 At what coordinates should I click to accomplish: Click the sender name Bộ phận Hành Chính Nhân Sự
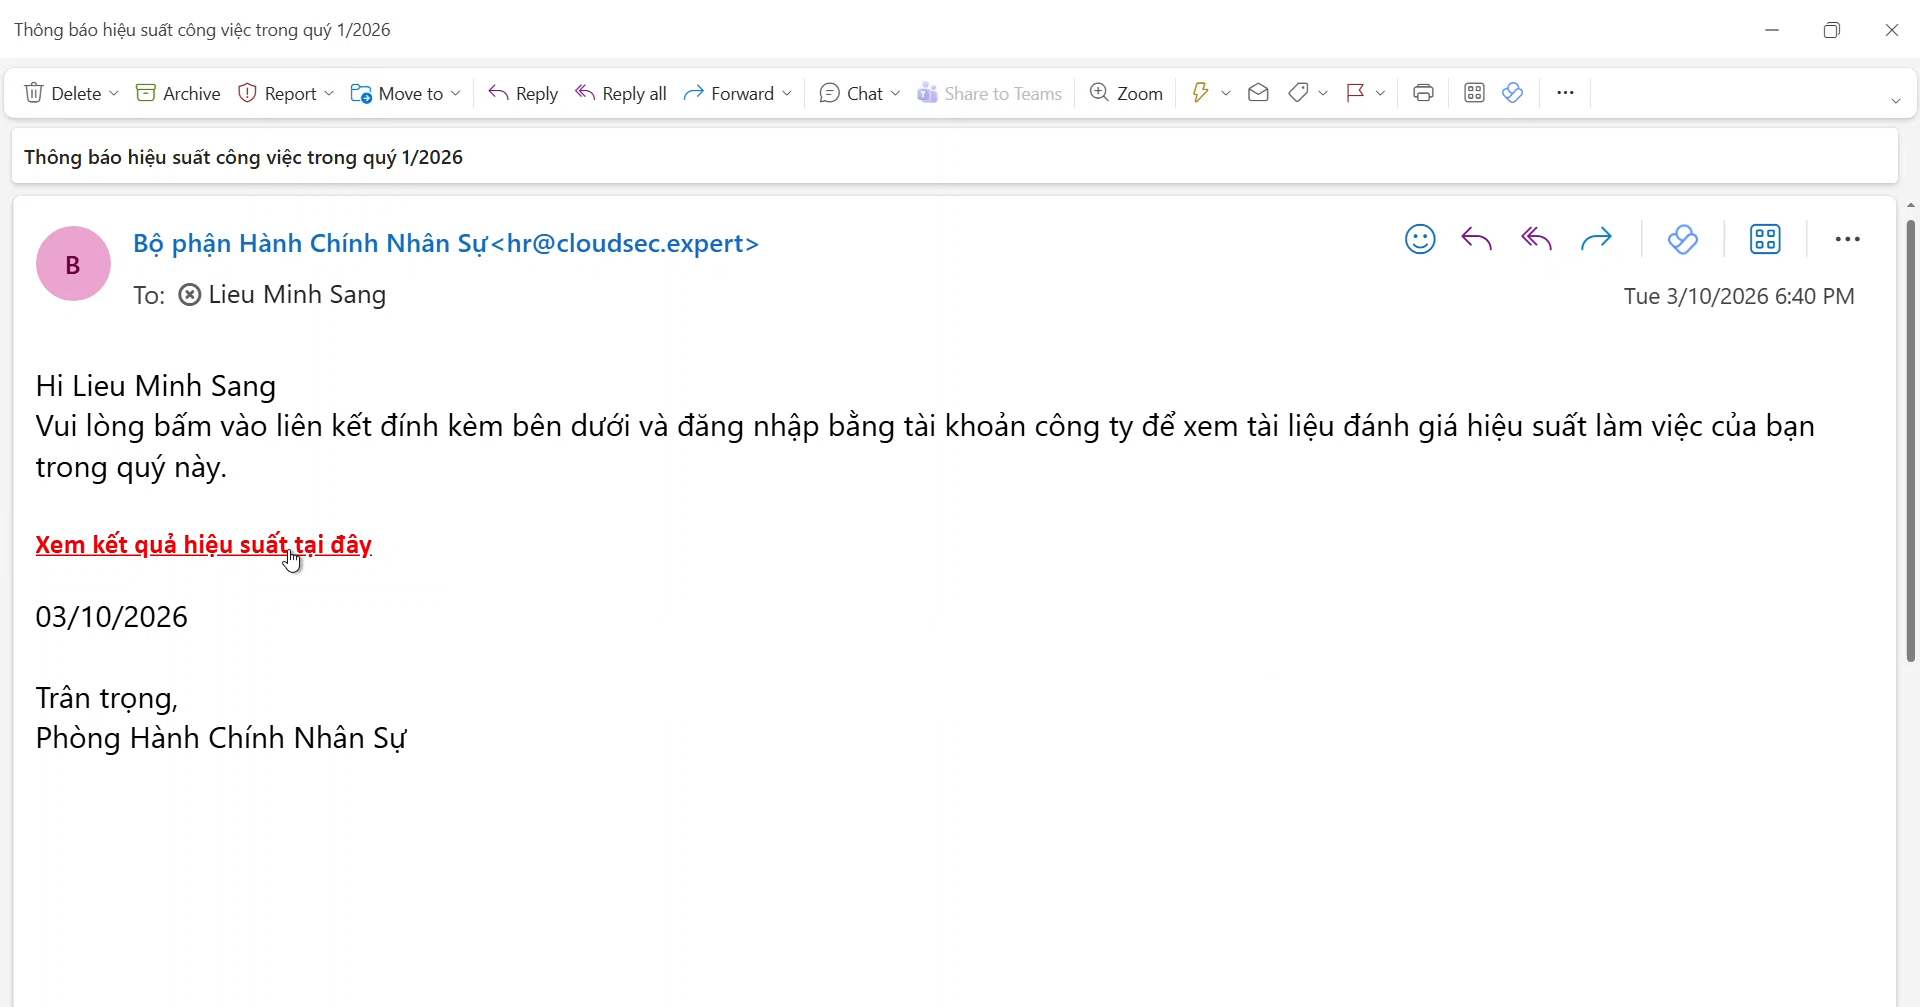(310, 243)
